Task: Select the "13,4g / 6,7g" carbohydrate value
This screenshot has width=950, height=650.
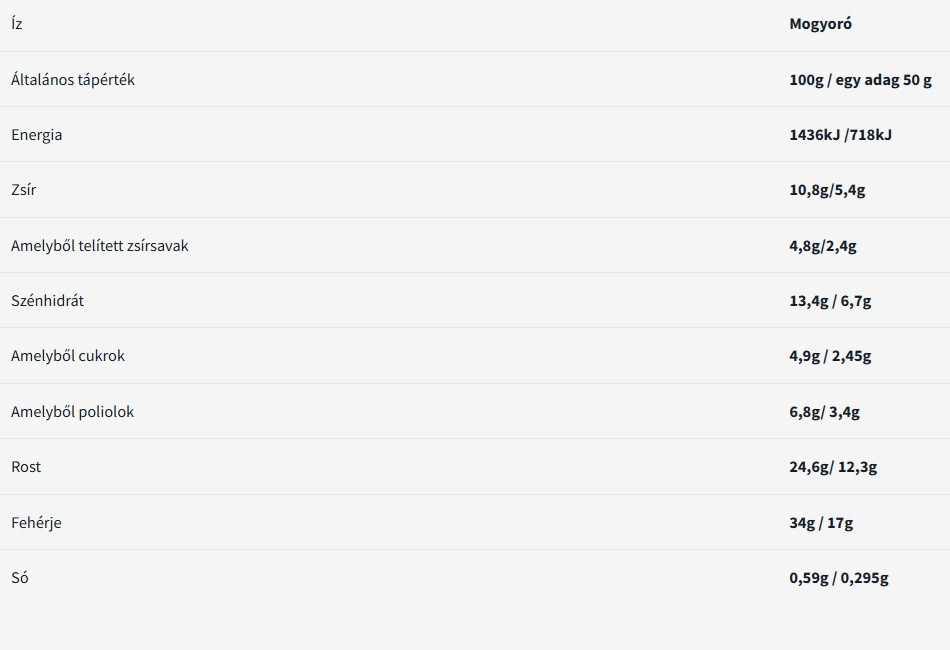Action: click(830, 301)
